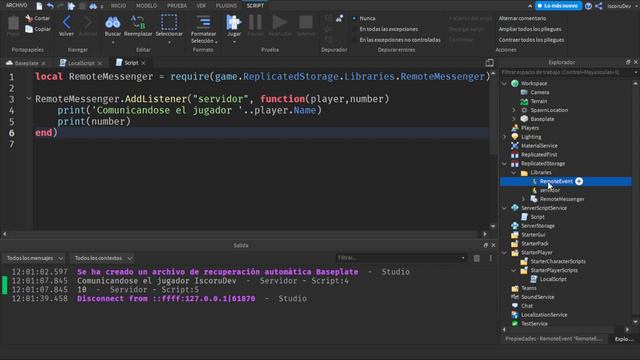Image resolution: width=640 pixels, height=360 pixels.
Task: Select the RemoteMessenger module script
Action: (562, 199)
